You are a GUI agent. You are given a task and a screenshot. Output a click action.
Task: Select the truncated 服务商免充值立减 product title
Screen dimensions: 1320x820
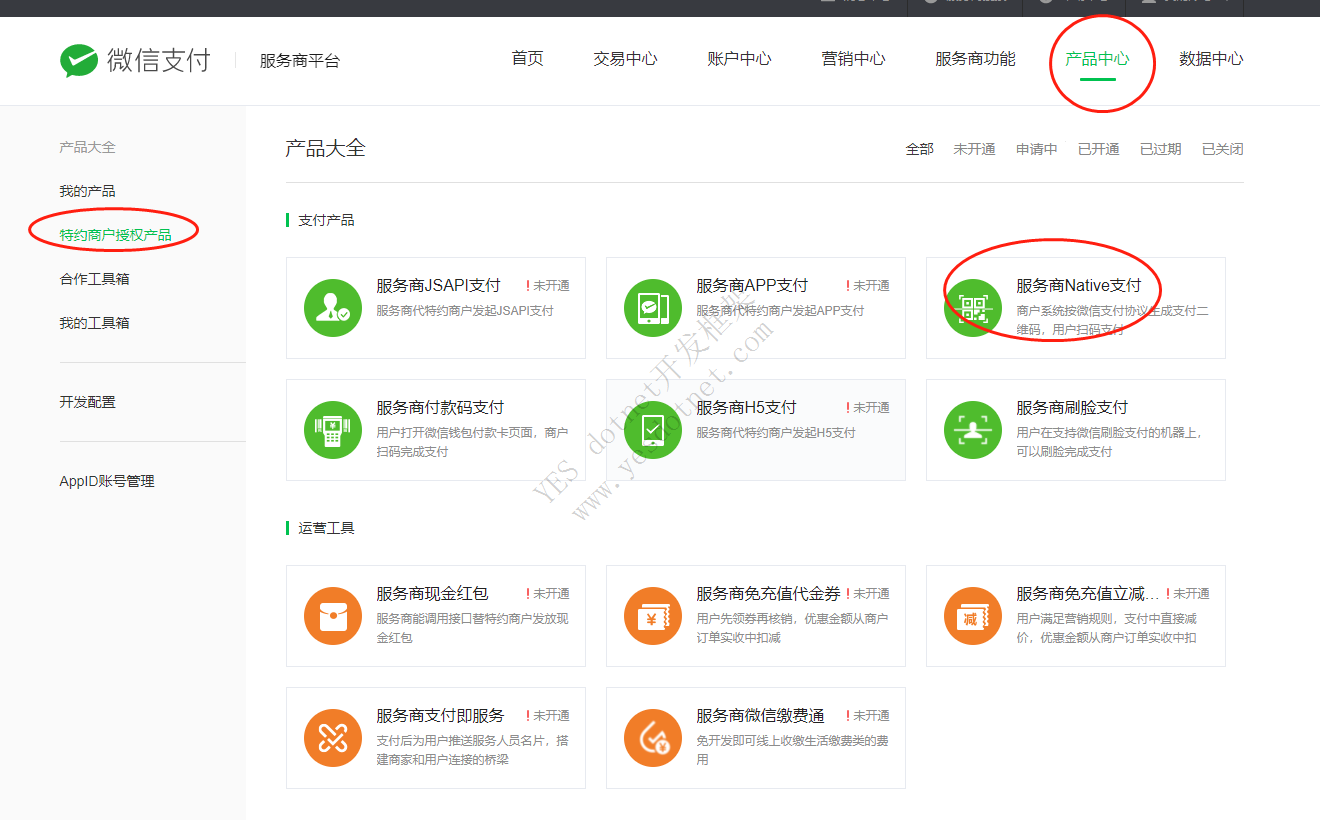[1088, 594]
